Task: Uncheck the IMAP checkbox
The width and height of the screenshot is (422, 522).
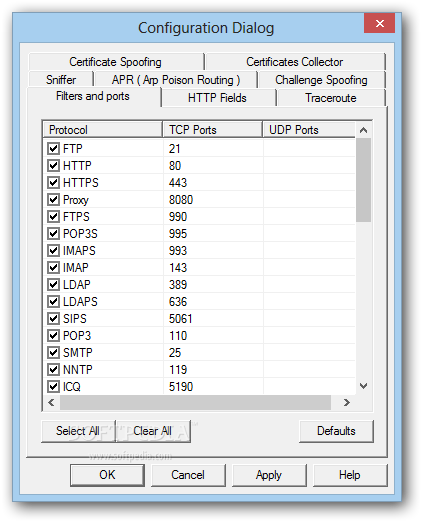Action: click(53, 267)
